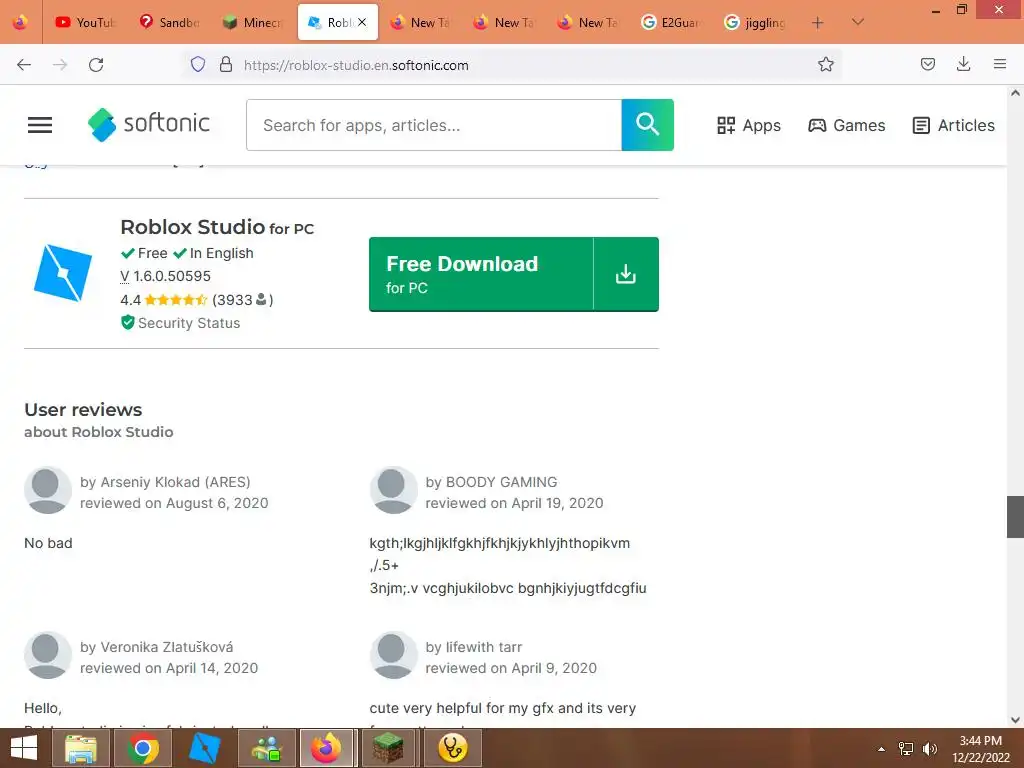Viewport: 1024px width, 768px height.
Task: Click Veronika Zlatušková reviewer avatar
Action: point(48,655)
